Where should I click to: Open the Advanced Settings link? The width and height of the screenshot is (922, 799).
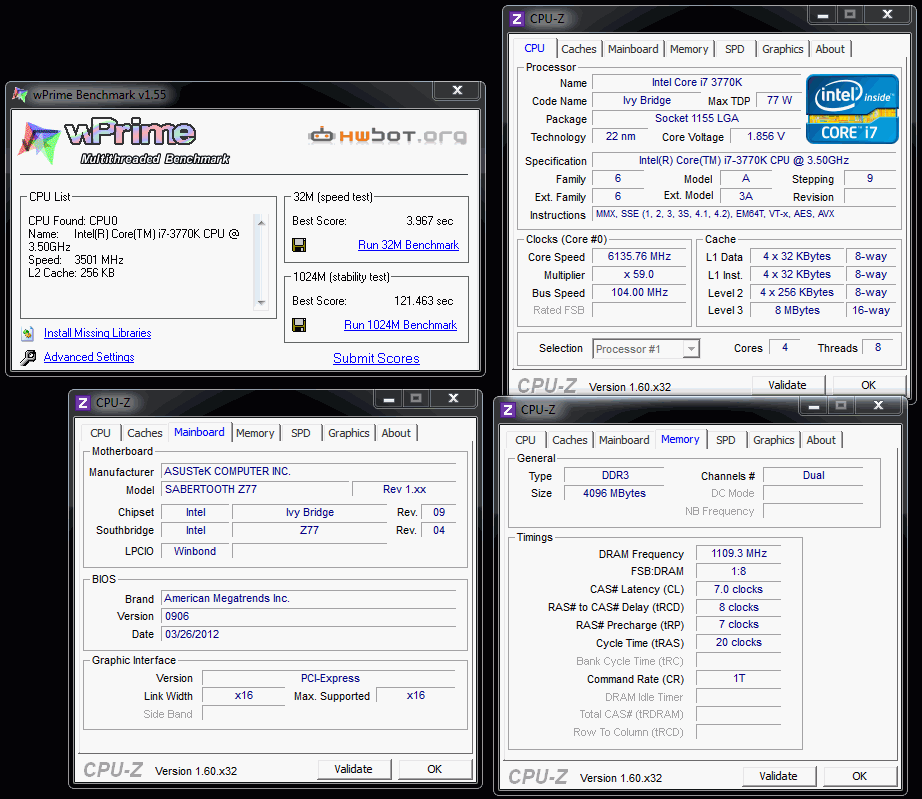(89, 357)
